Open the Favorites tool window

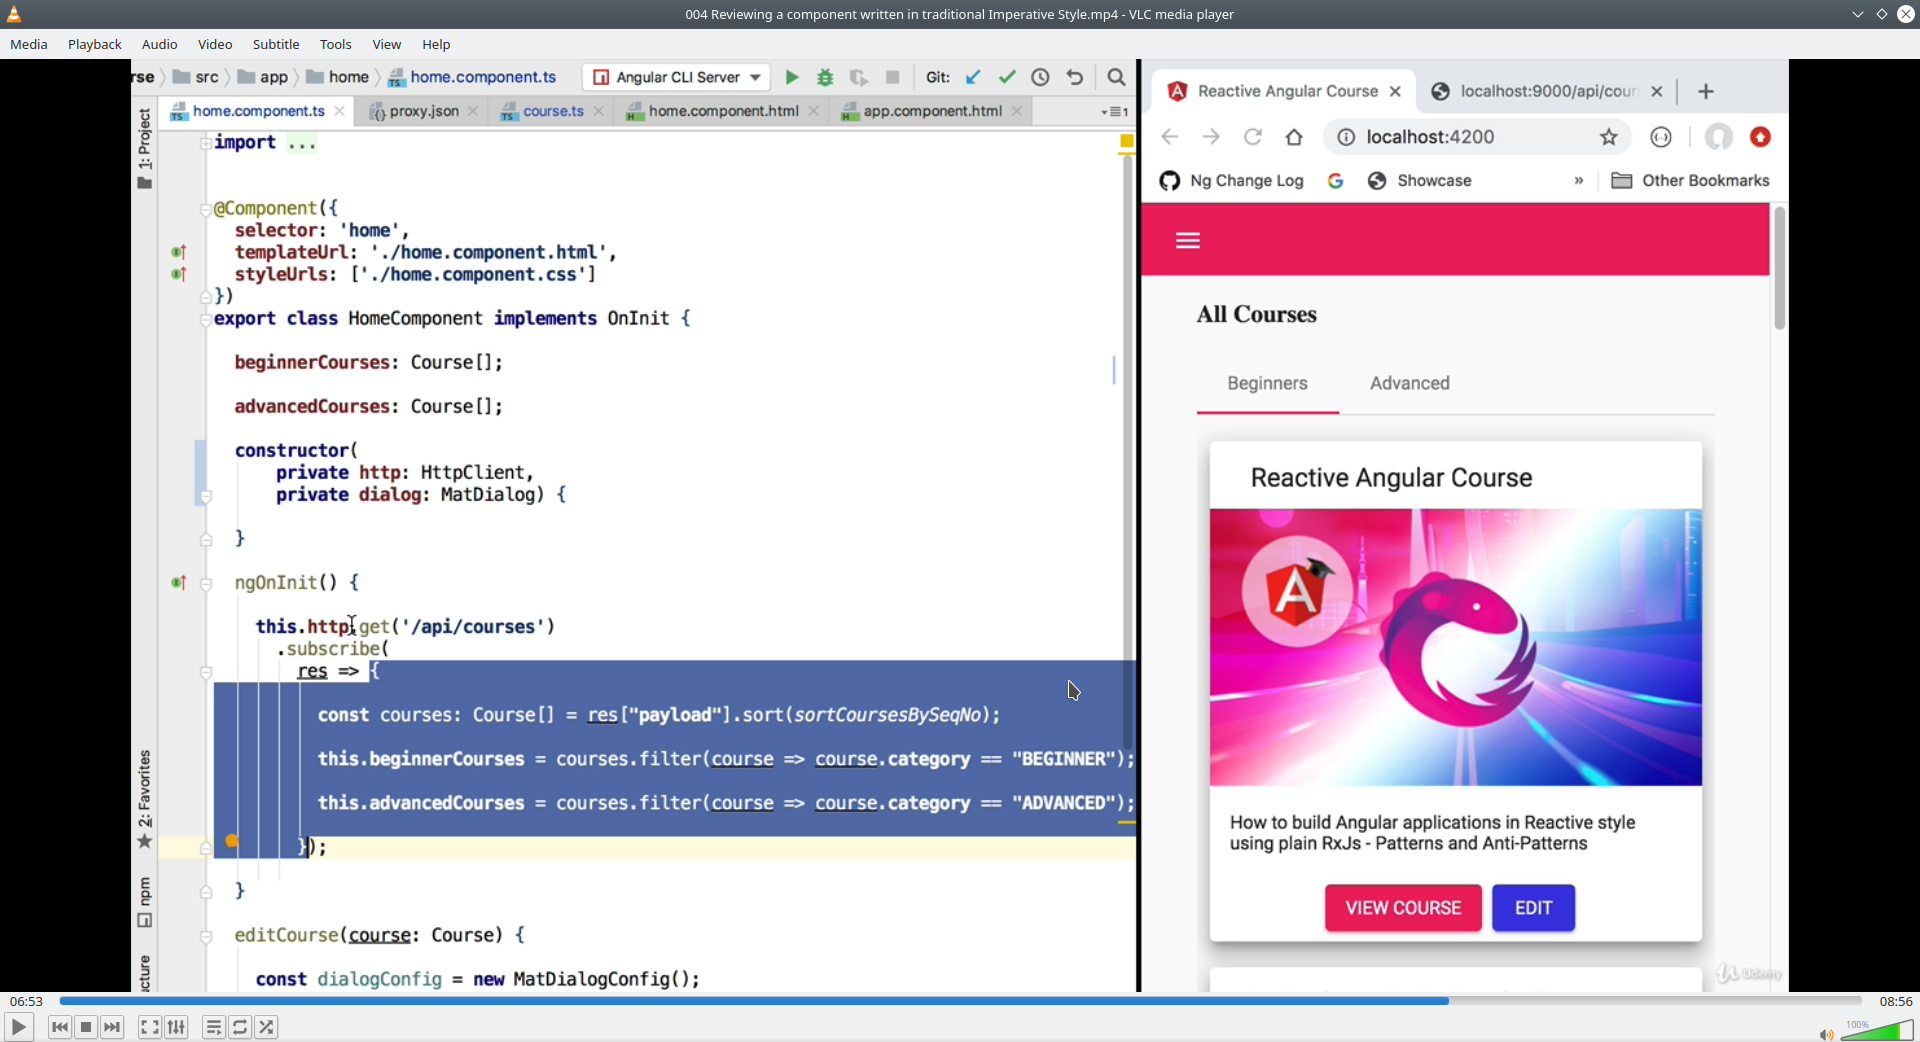pyautogui.click(x=145, y=799)
